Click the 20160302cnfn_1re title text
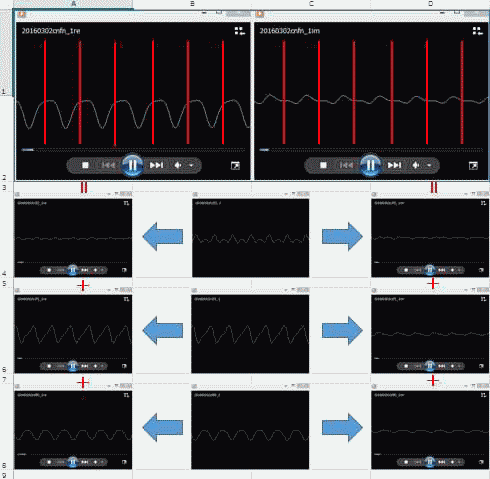This screenshot has width=490, height=479. [x=51, y=31]
